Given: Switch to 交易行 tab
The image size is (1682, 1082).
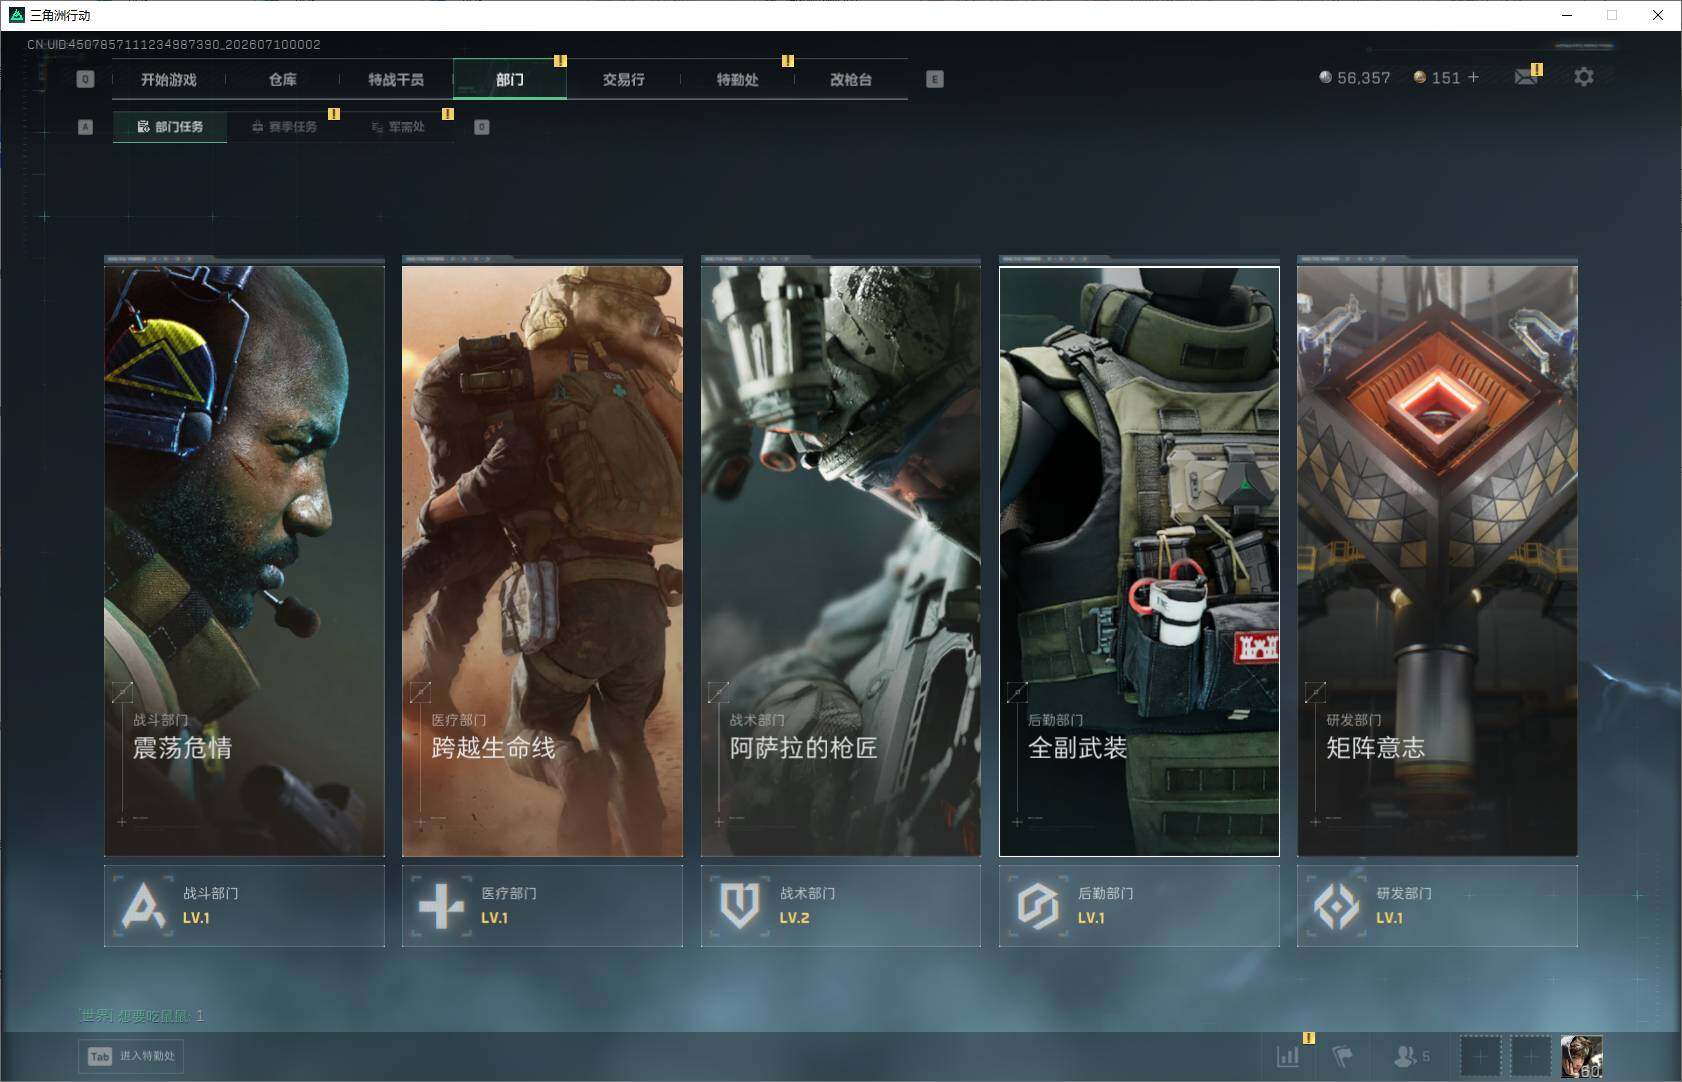Looking at the screenshot, I should 623,79.
